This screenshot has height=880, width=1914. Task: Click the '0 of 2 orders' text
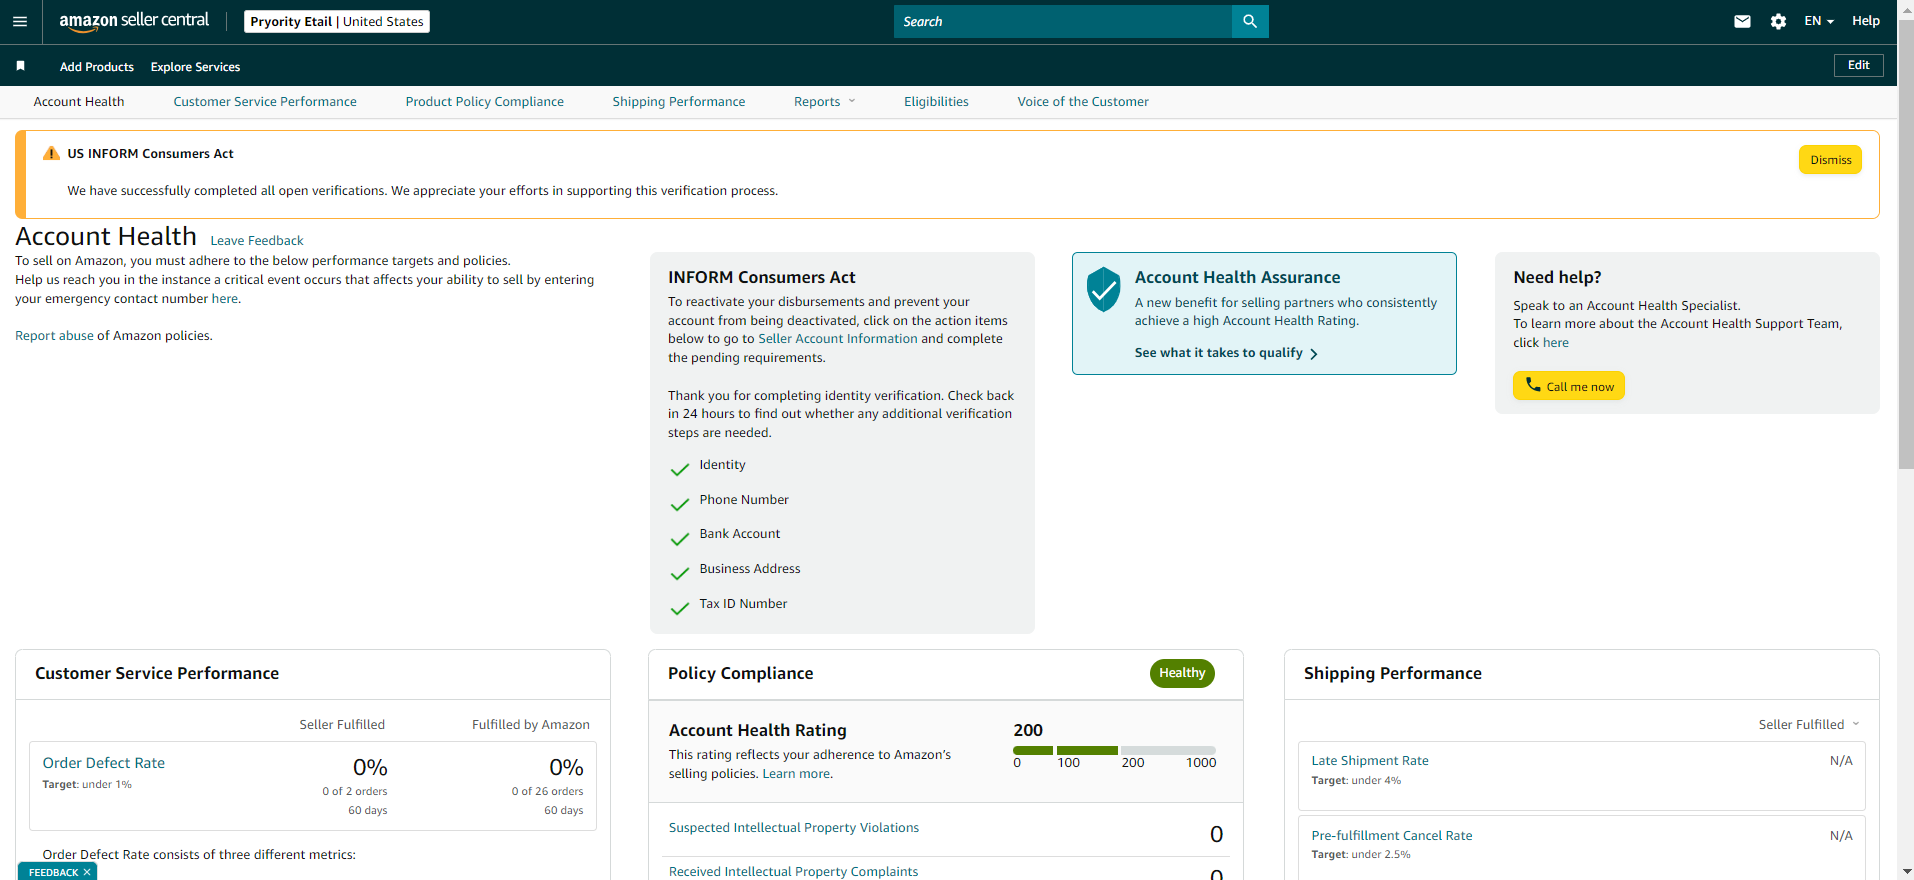click(354, 792)
